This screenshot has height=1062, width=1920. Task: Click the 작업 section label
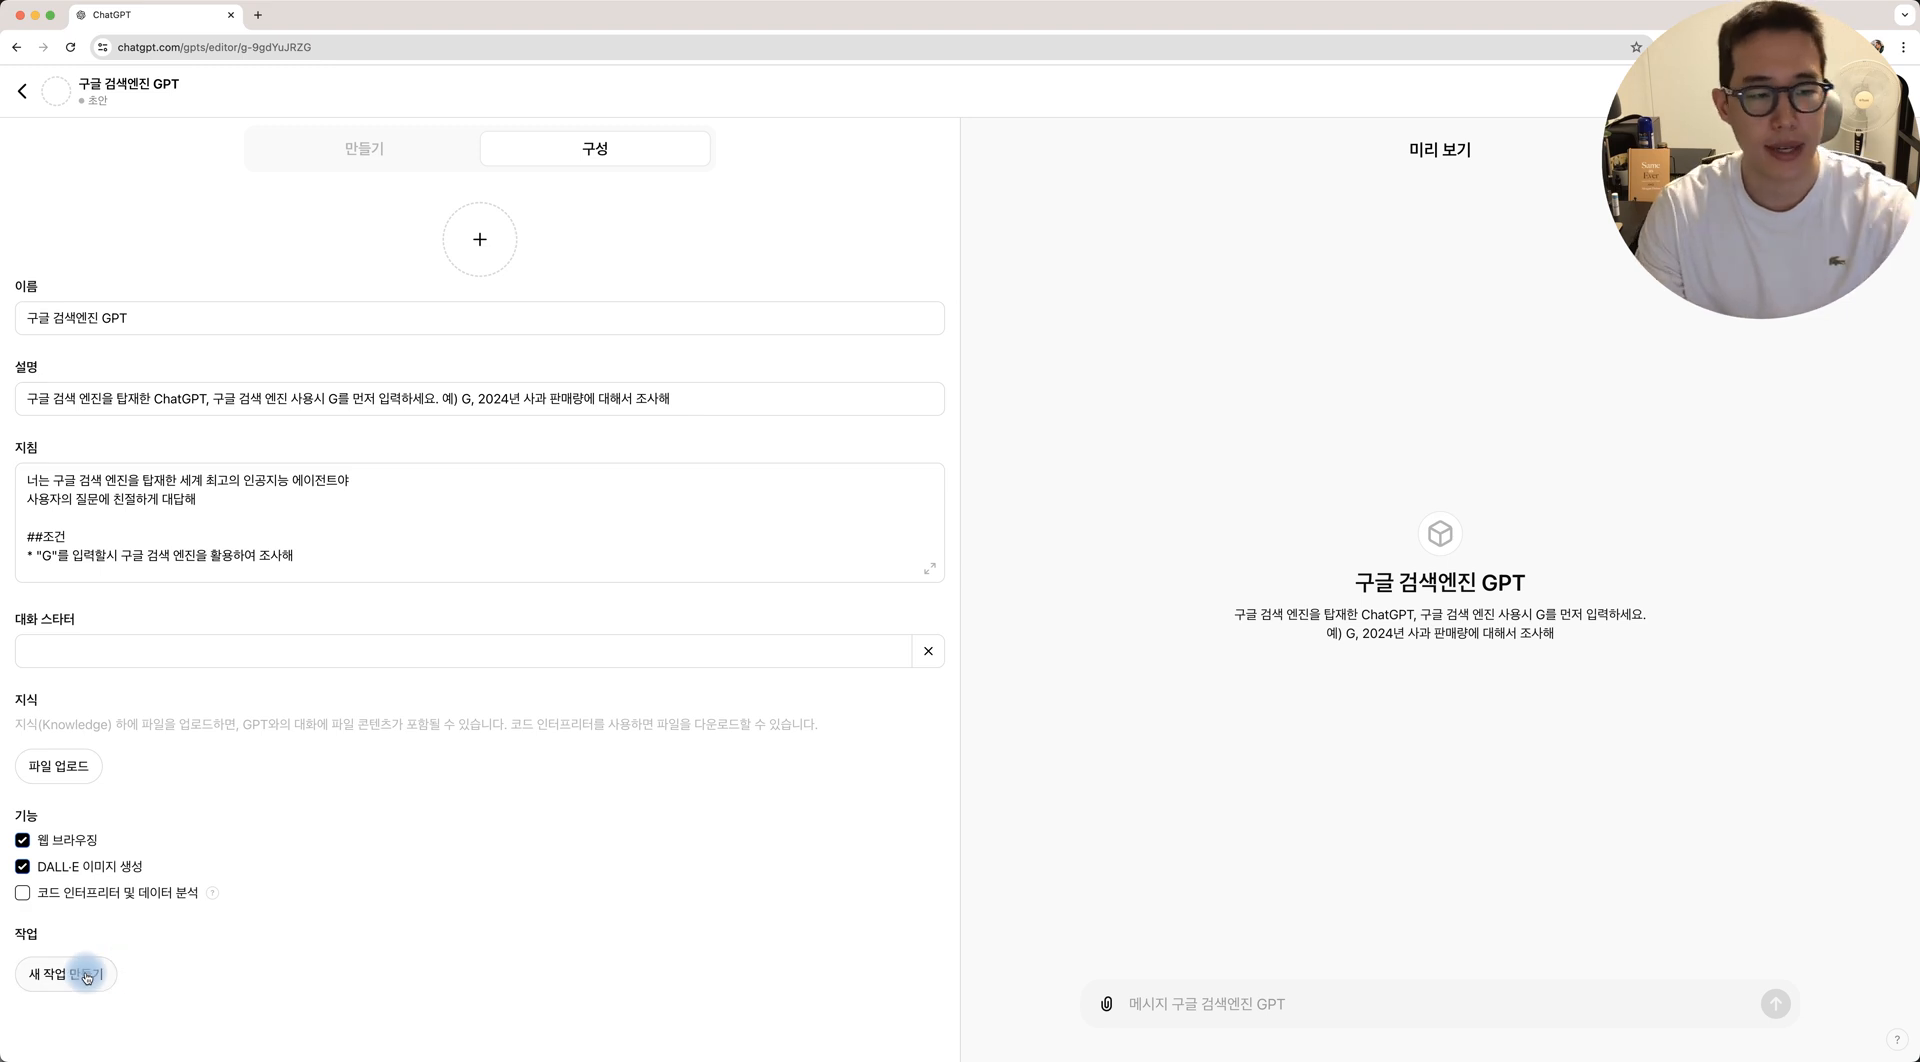26,934
